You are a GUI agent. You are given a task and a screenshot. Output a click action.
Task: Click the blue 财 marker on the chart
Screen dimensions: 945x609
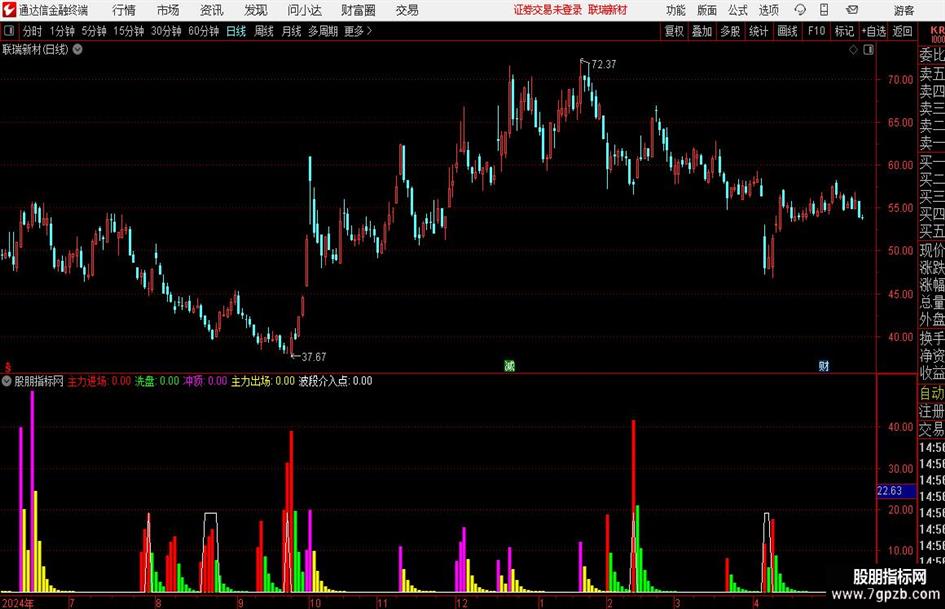(x=824, y=365)
